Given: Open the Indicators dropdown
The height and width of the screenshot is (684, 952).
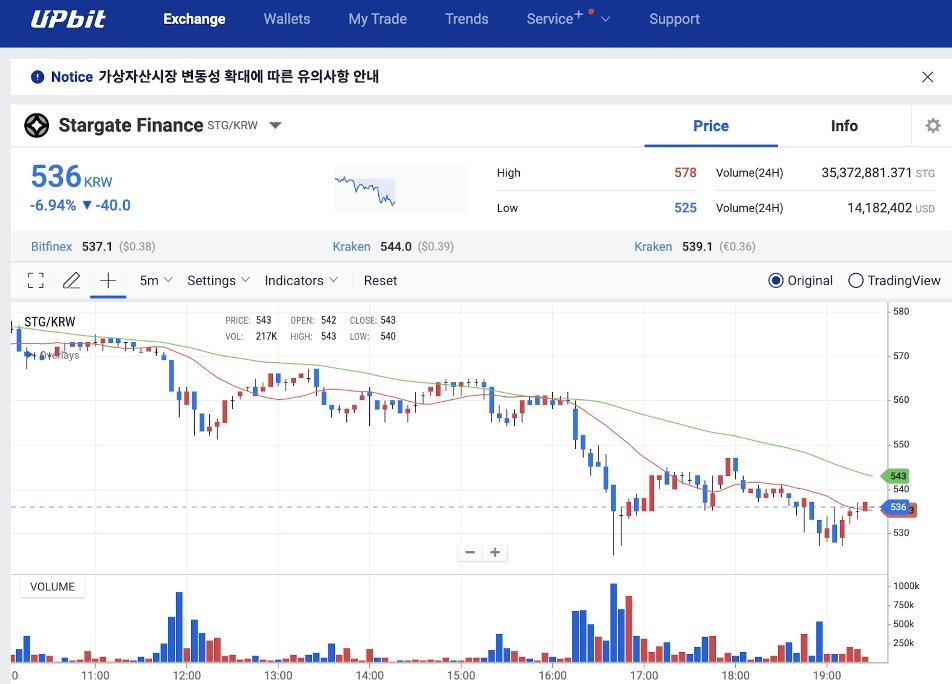Looking at the screenshot, I should [301, 280].
